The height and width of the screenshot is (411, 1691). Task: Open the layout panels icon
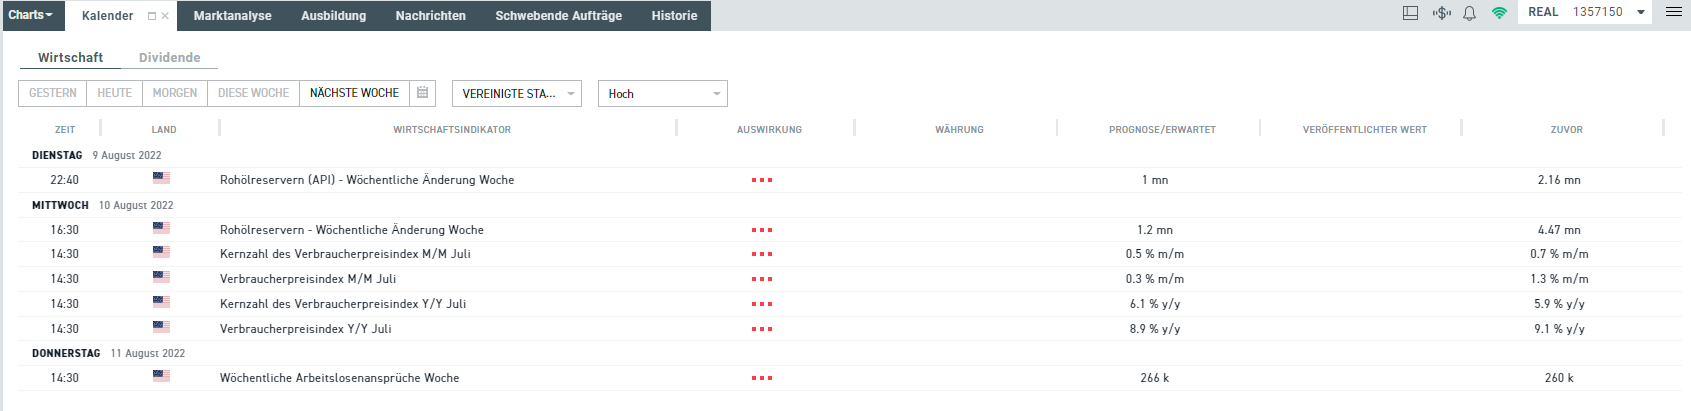coord(1410,13)
